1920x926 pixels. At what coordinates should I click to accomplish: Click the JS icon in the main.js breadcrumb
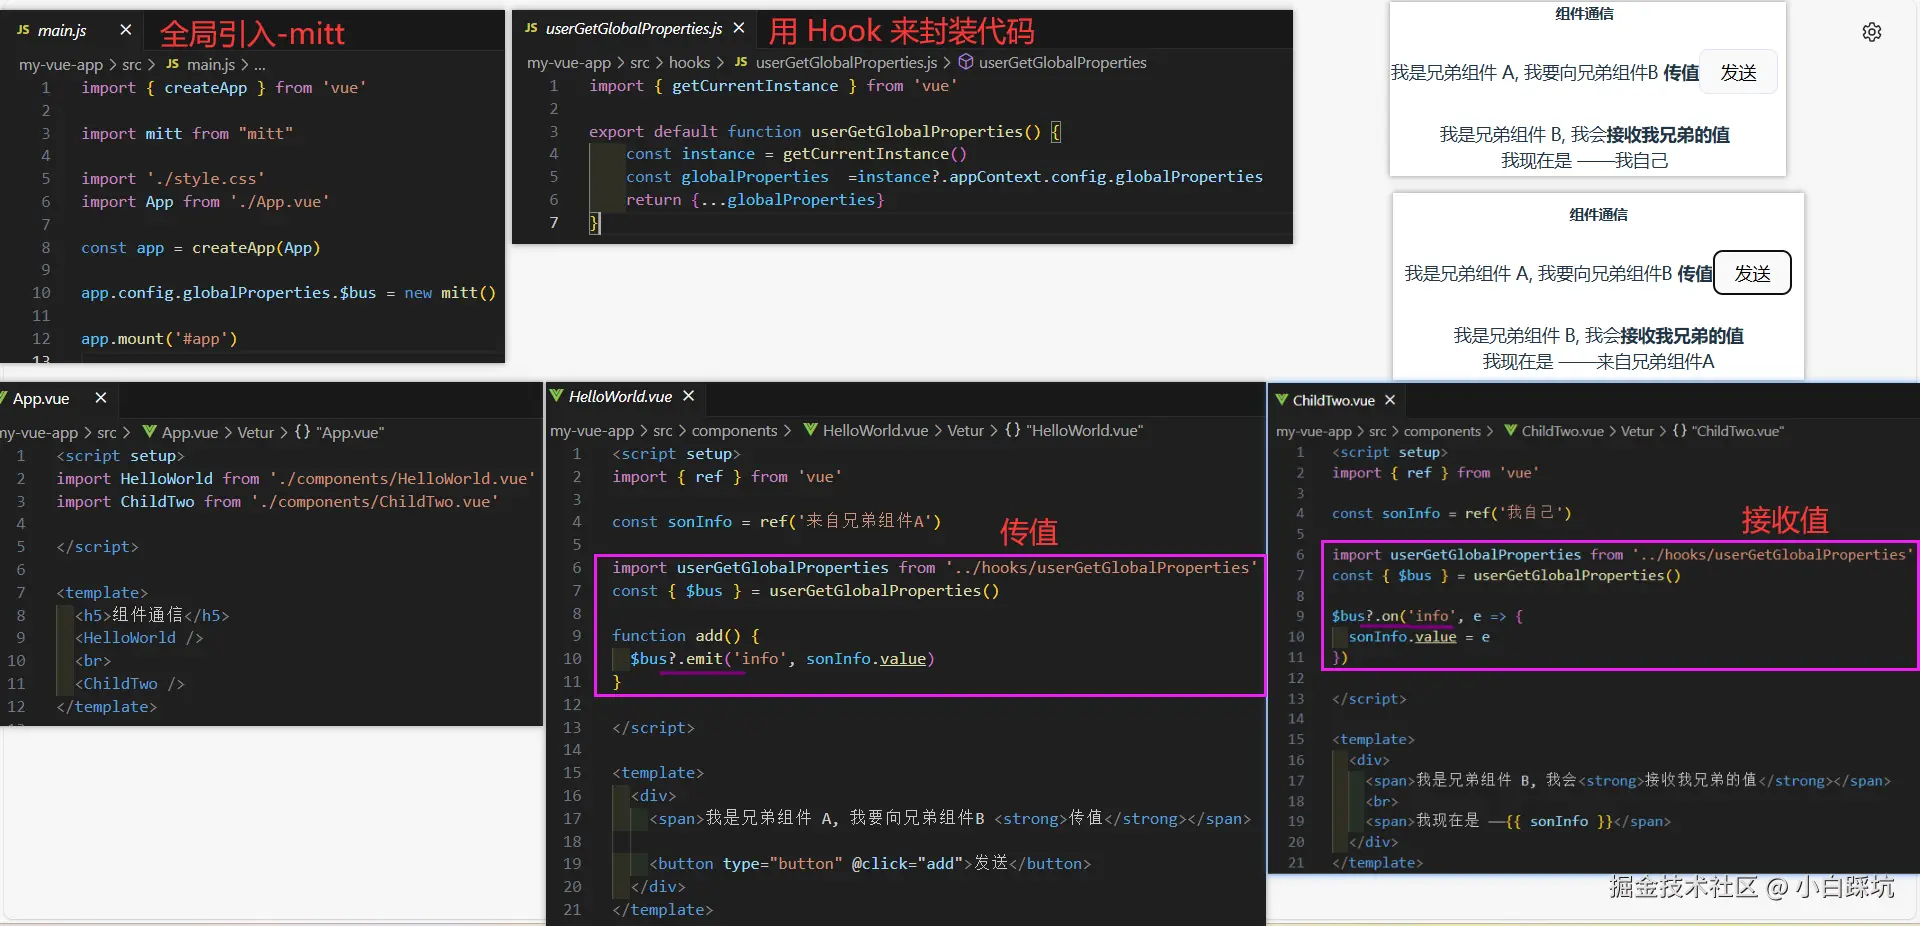[x=172, y=64]
